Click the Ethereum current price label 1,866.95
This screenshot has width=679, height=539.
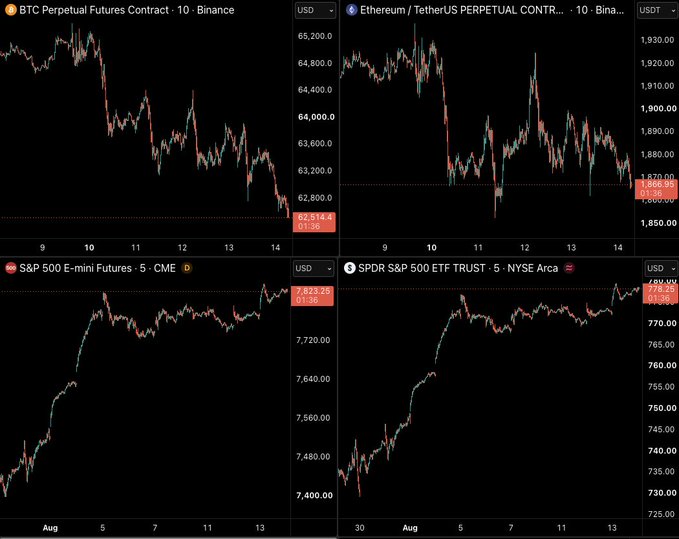(x=656, y=189)
